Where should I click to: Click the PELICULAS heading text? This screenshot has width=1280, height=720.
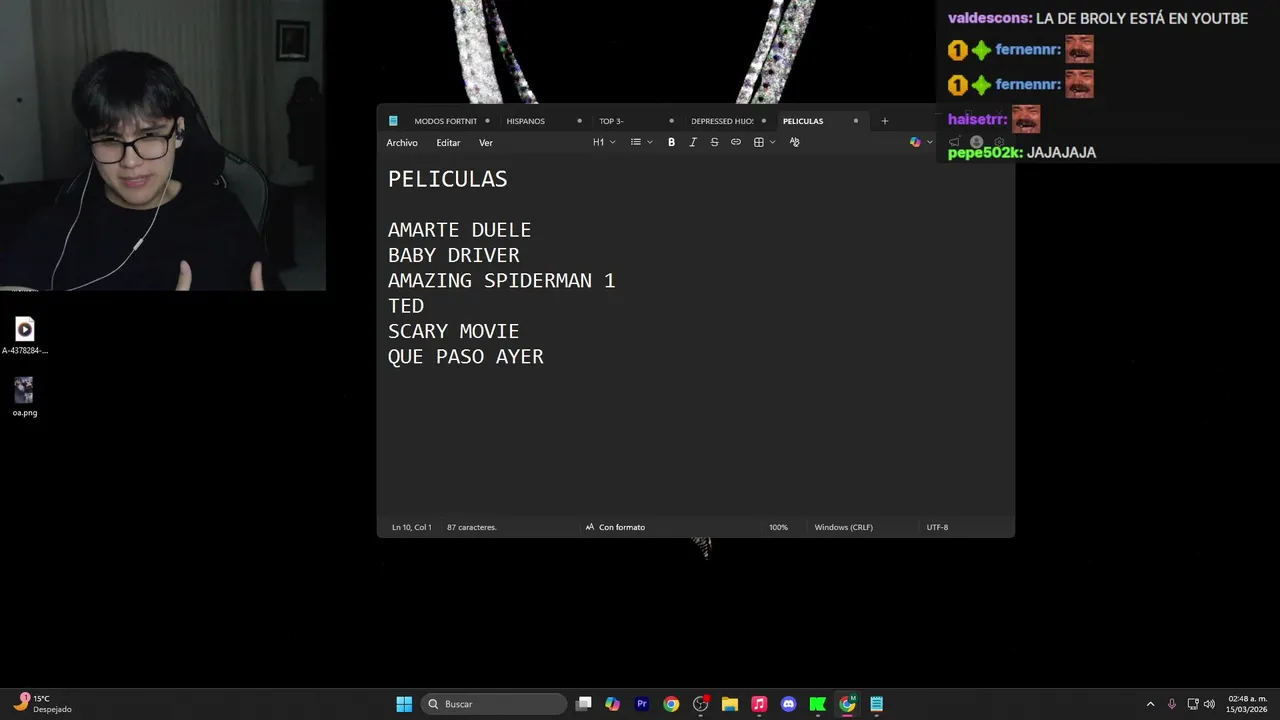coord(448,179)
